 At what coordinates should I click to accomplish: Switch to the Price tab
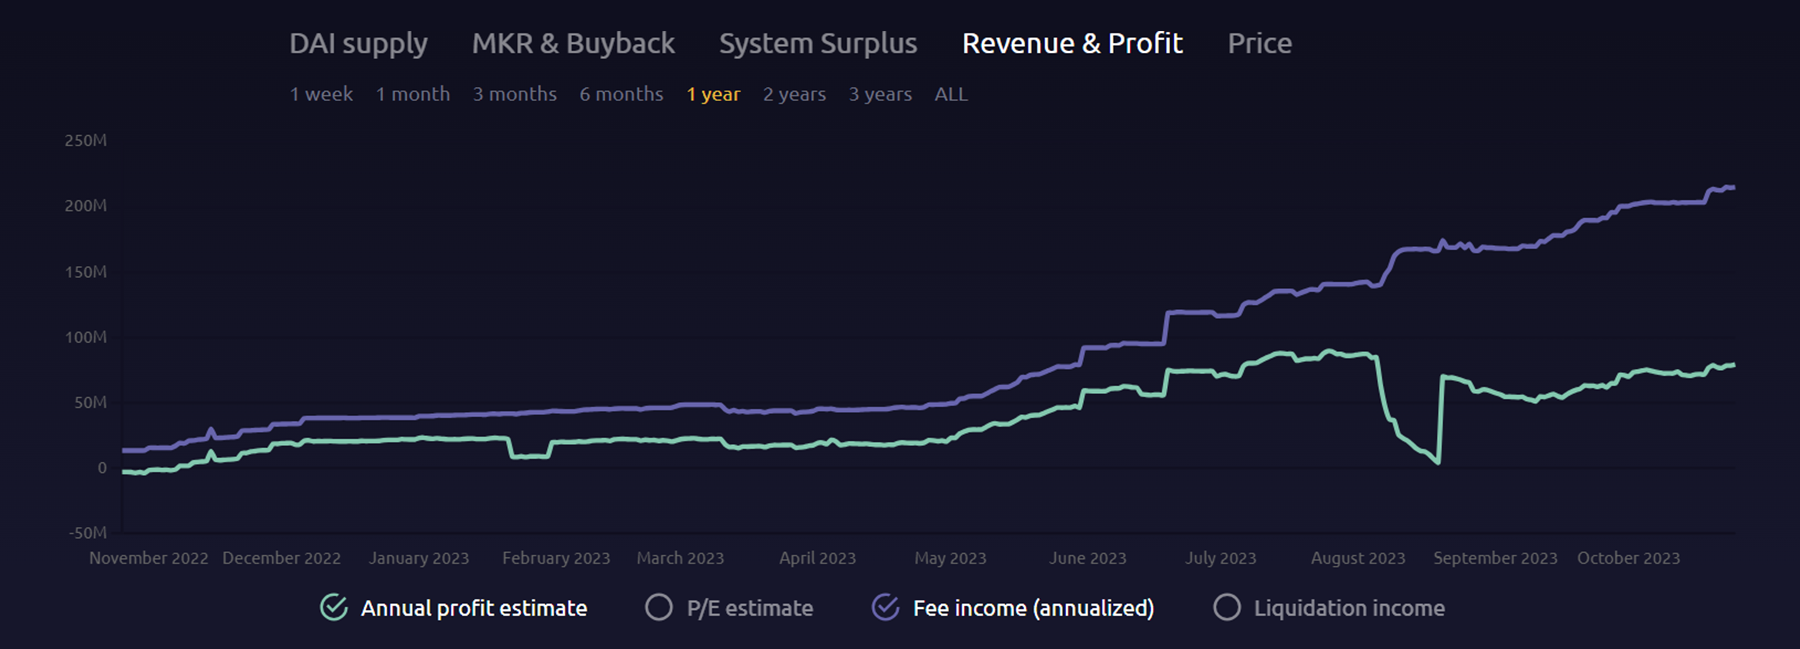[x=1259, y=44]
